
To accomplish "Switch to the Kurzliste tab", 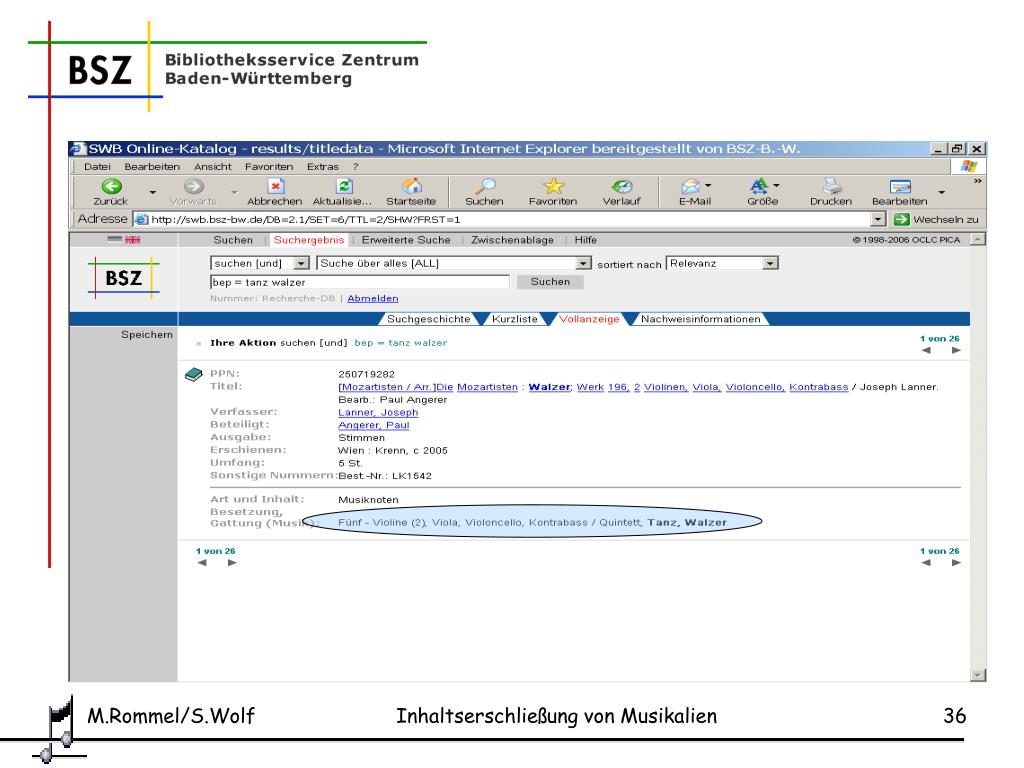I will tap(515, 319).
